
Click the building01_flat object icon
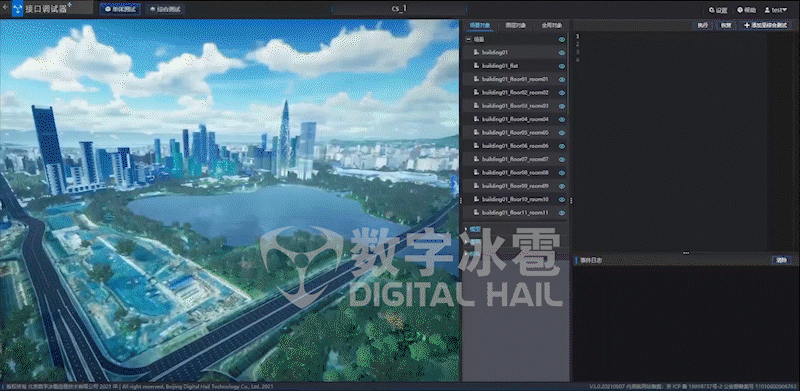[476, 66]
